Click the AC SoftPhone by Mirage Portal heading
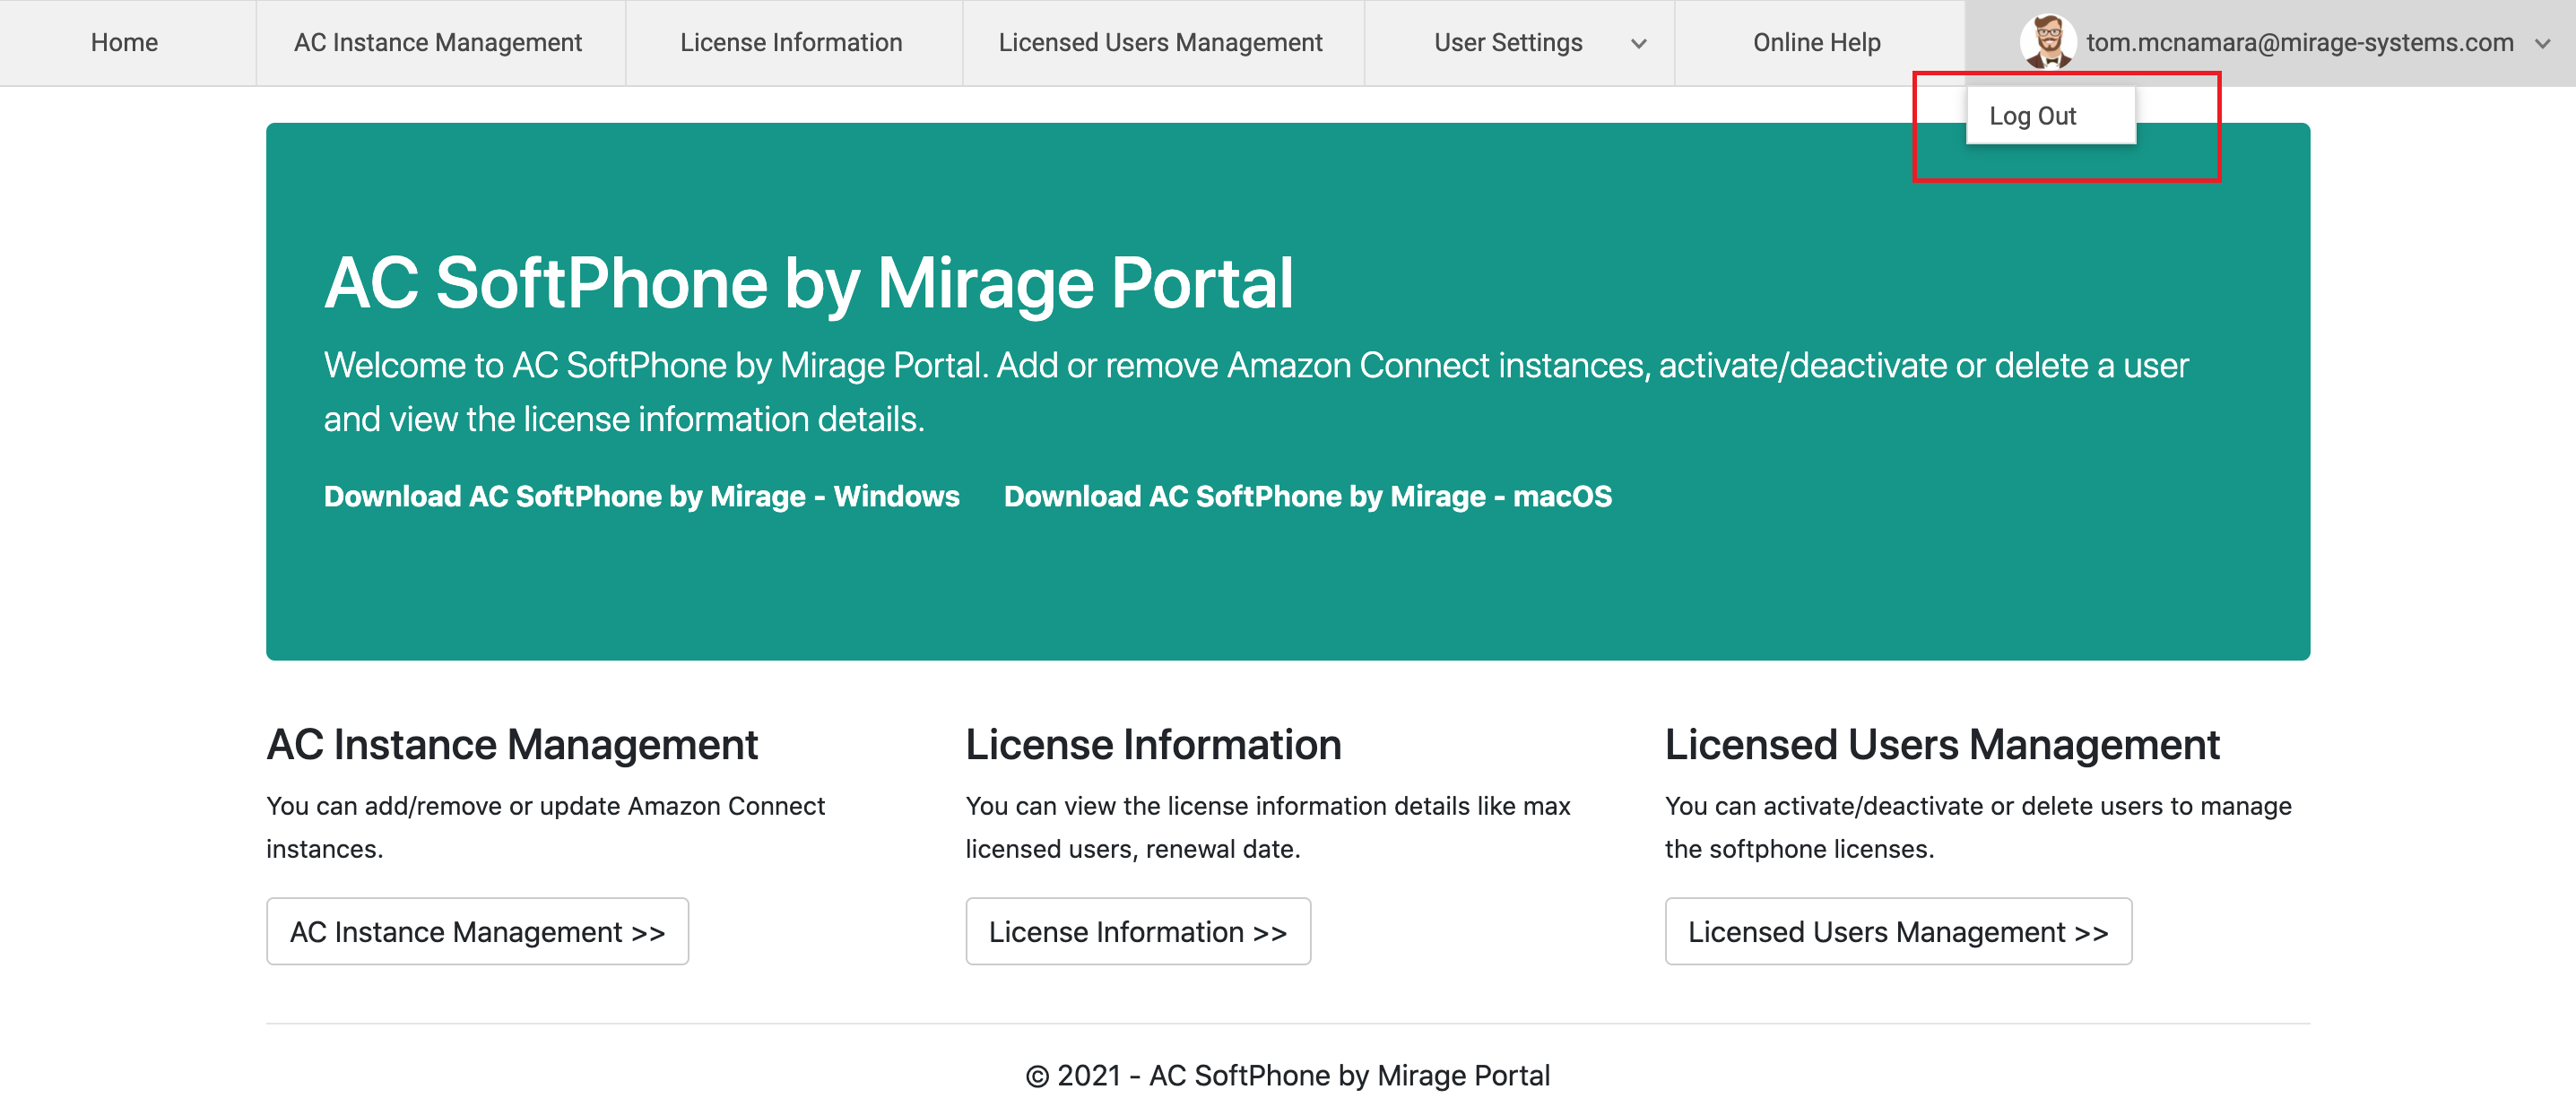This screenshot has height=1098, width=2576. click(x=808, y=283)
